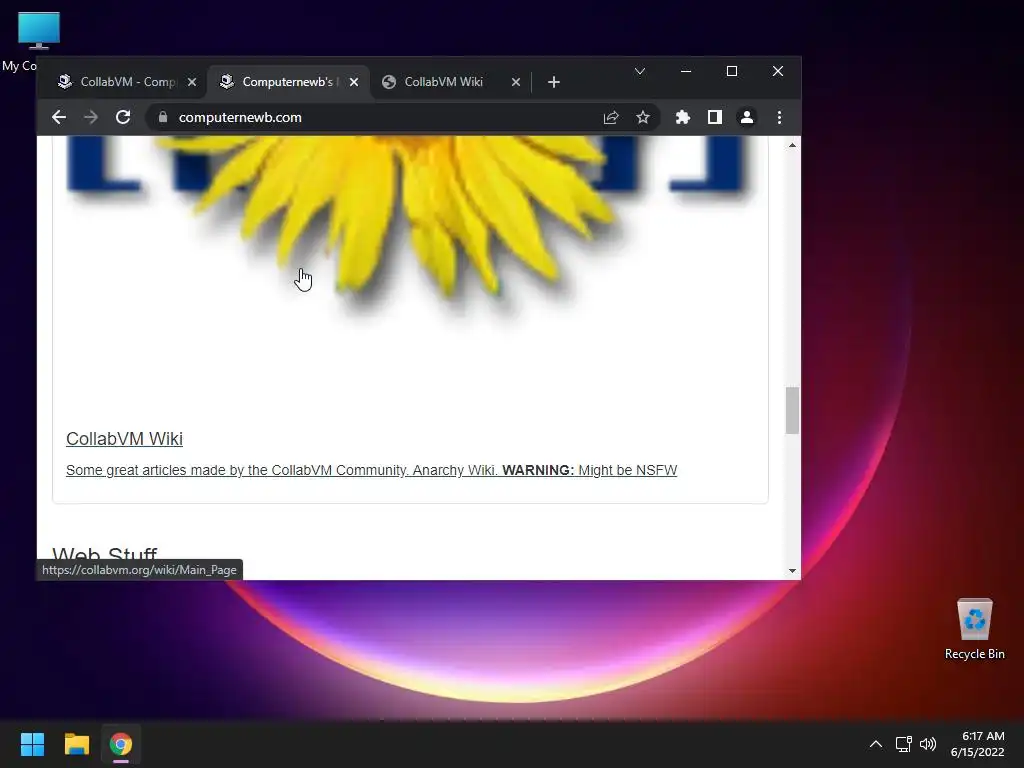Viewport: 1024px width, 768px height.
Task: Click the browser forward arrow
Action: click(91, 118)
